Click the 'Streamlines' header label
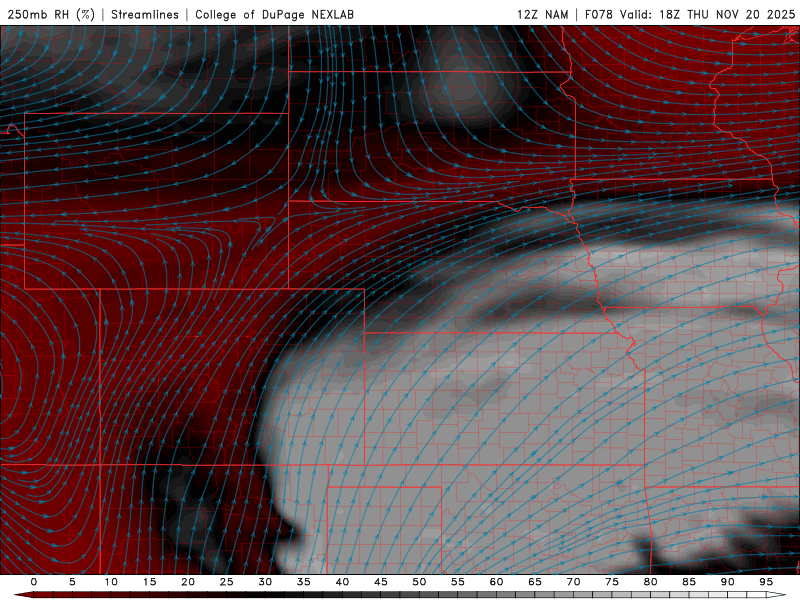This screenshot has width=800, height=600. (x=145, y=14)
